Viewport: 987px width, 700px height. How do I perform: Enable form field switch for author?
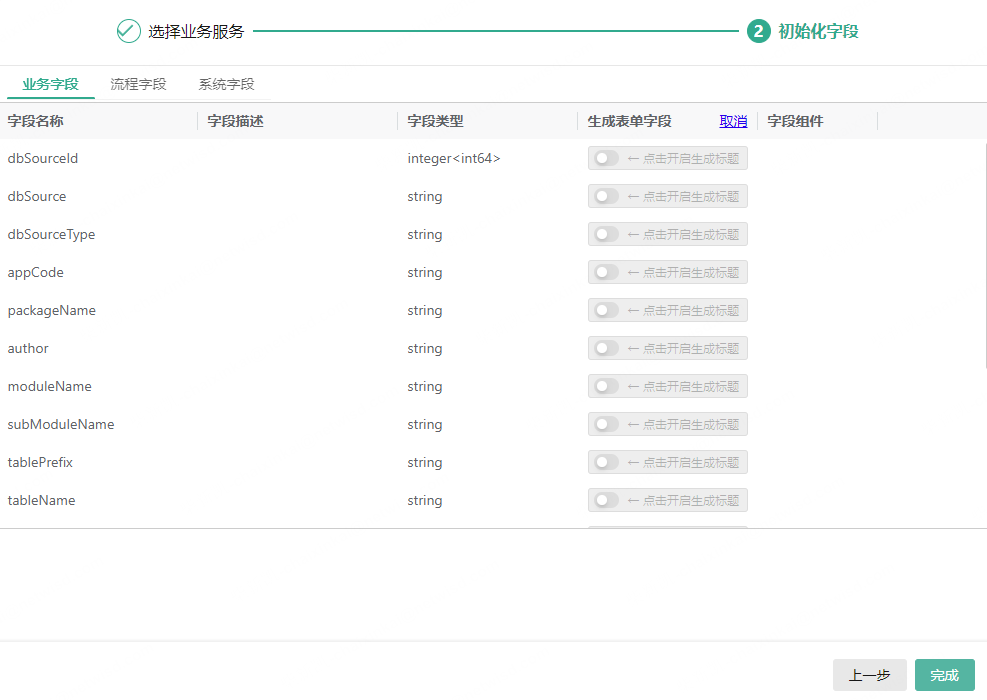tap(607, 348)
